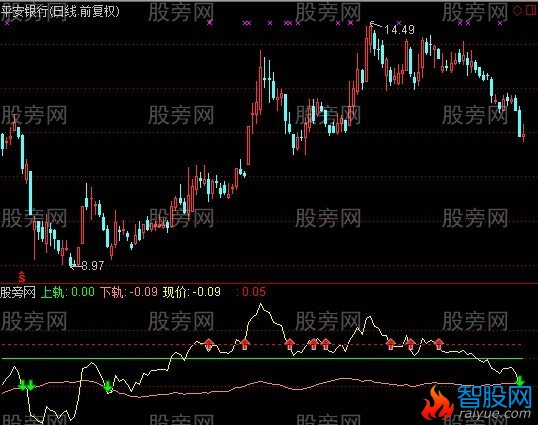Viewport: 538px width, 425px height.
Task: Click the green down arrow at indicator's right end
Action: (x=520, y=381)
